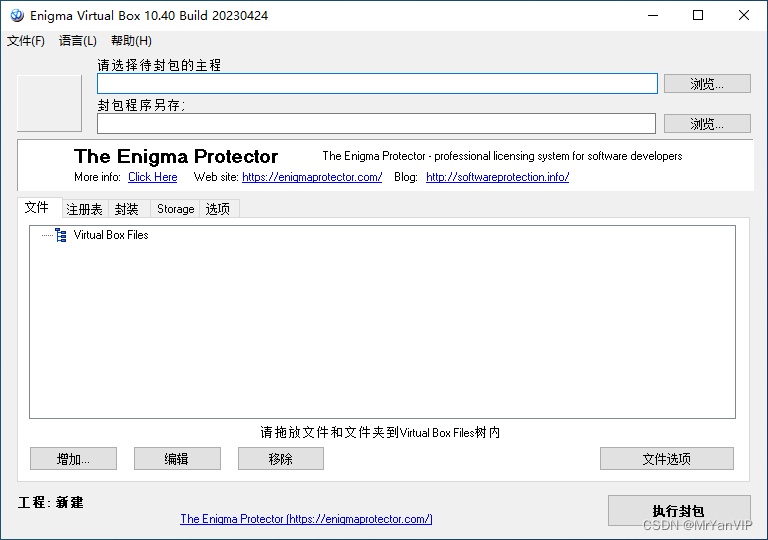Click the 编辑 button
Viewport: 768px width, 540px height.
[177, 459]
